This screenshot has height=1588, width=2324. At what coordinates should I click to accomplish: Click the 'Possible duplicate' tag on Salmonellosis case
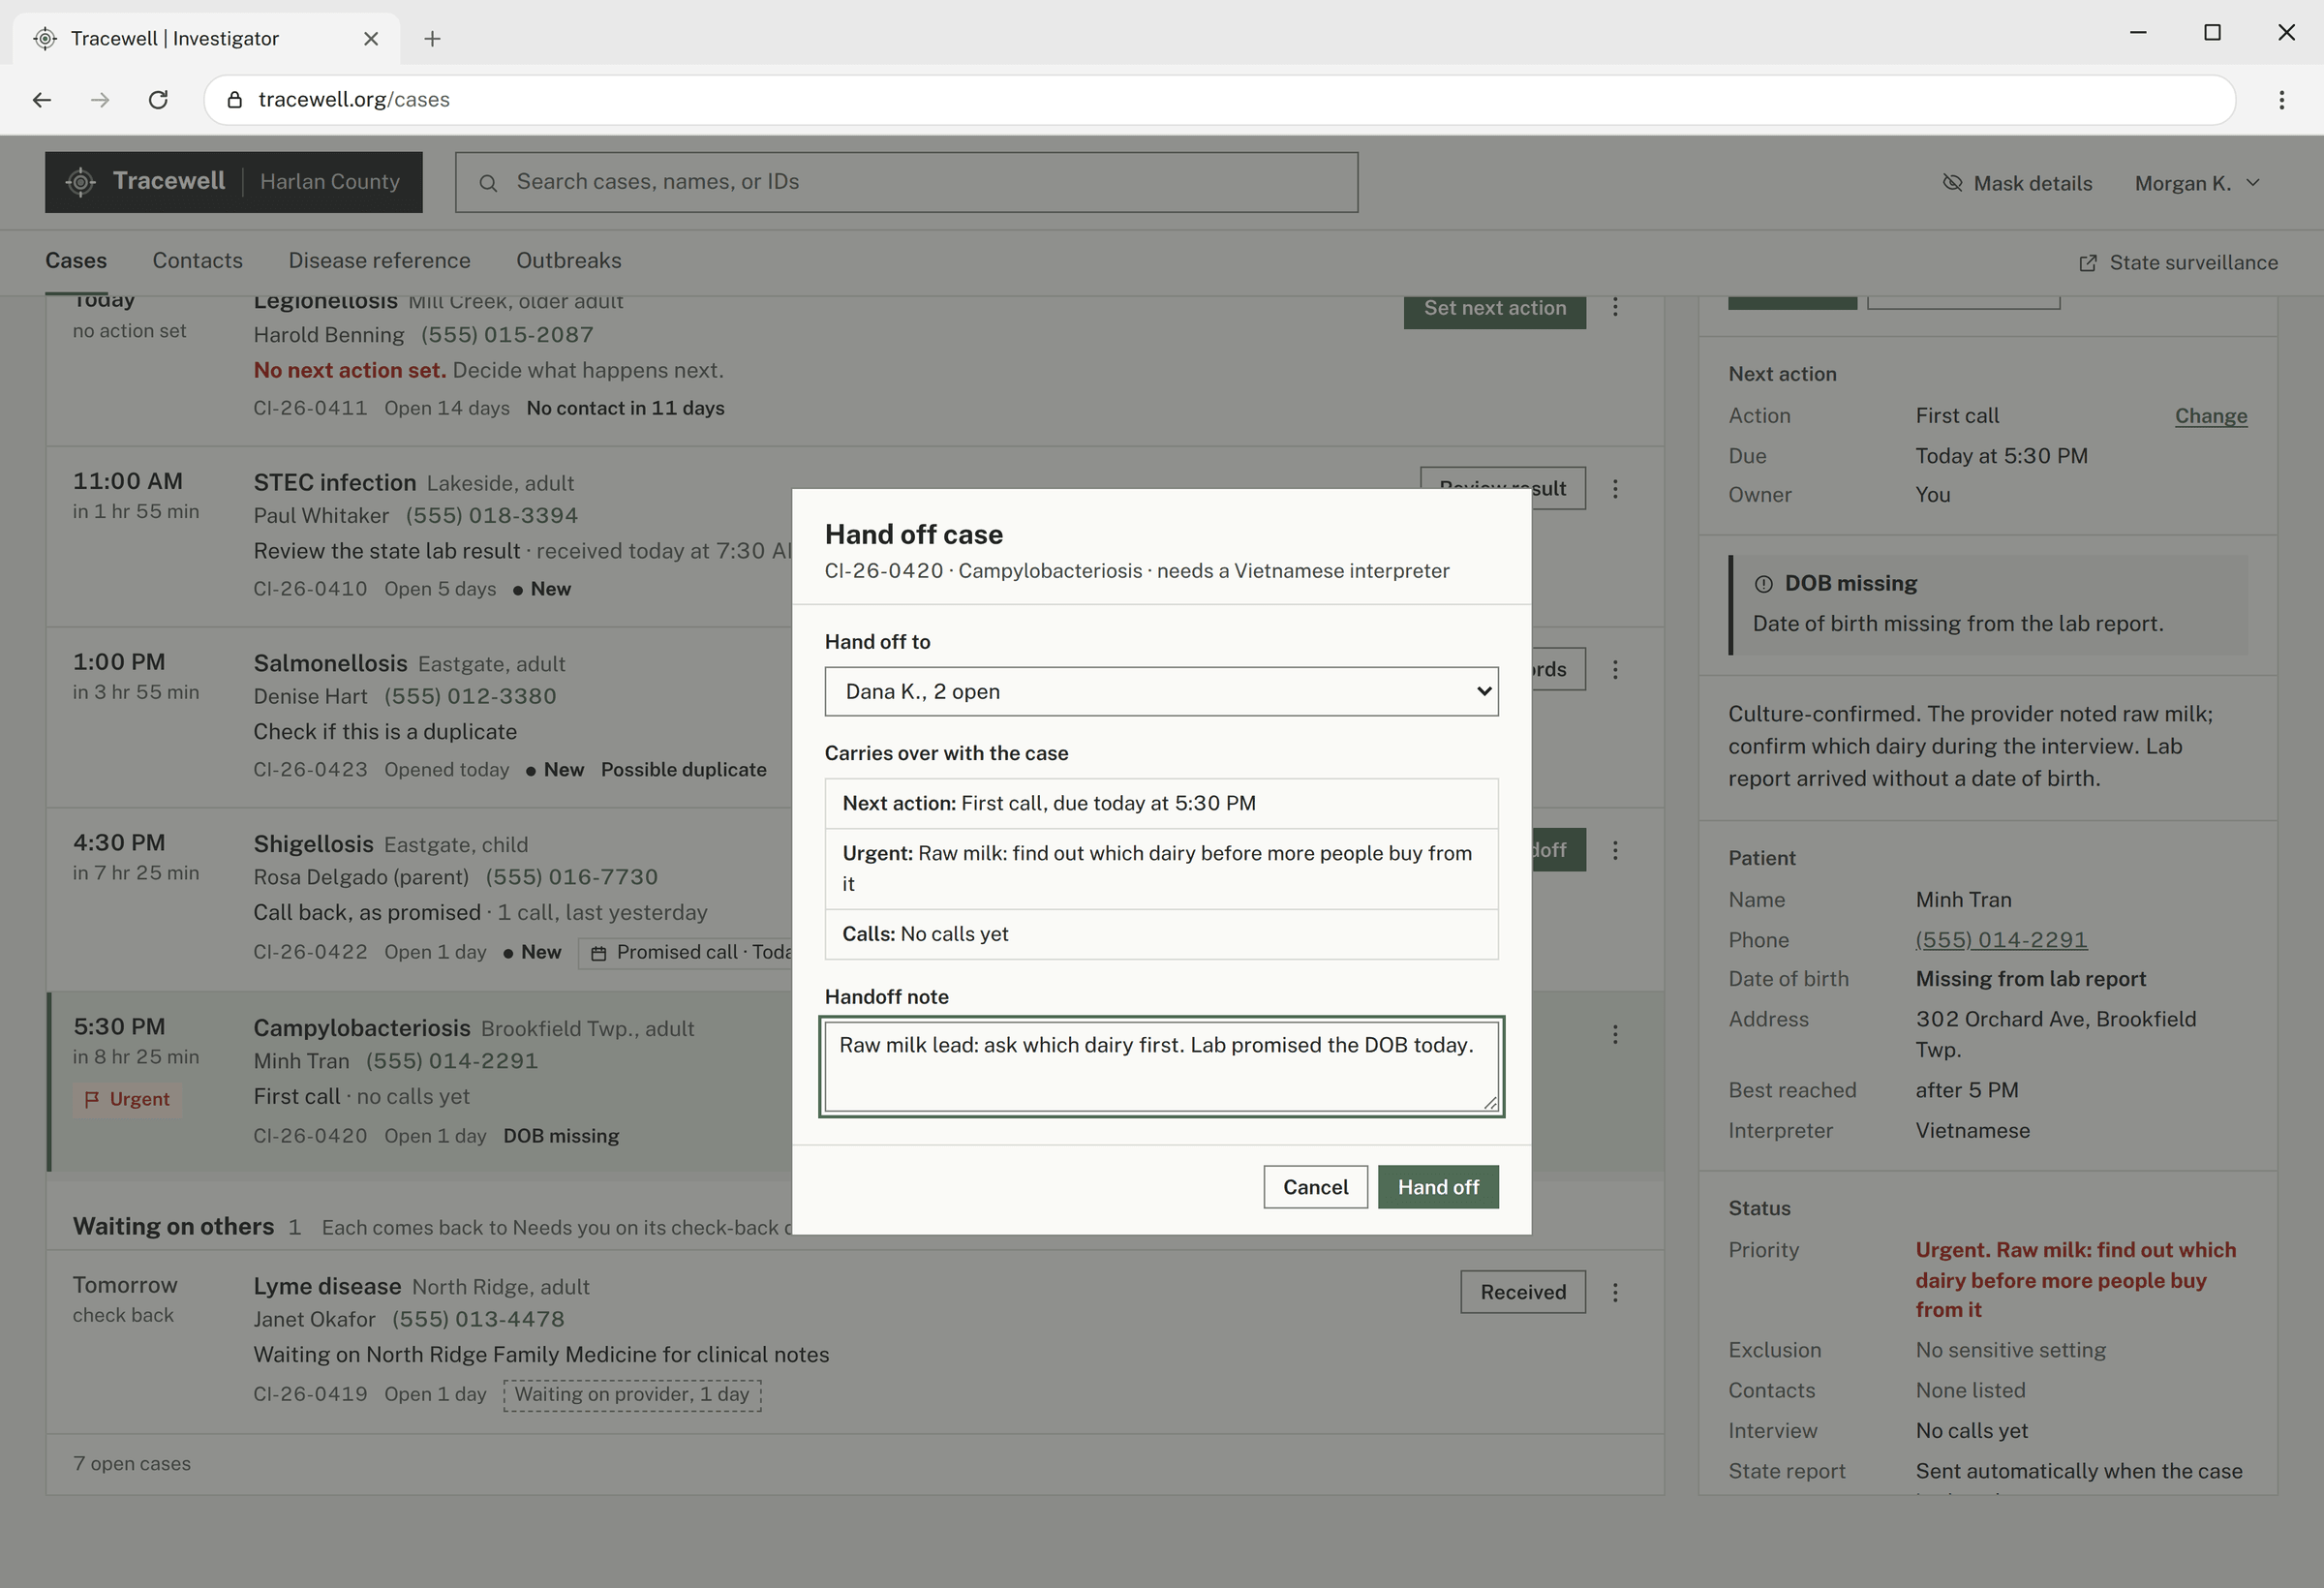click(683, 770)
